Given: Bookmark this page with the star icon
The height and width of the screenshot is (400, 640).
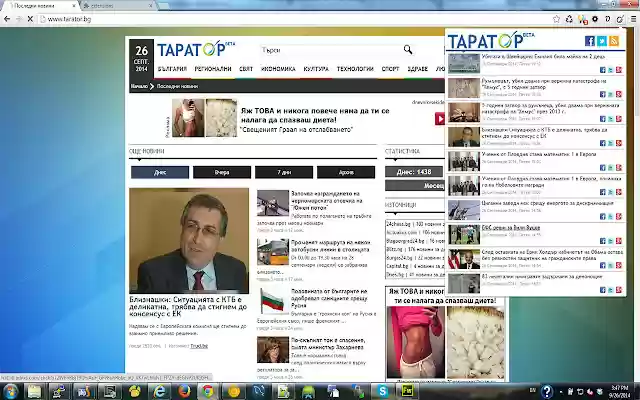Looking at the screenshot, I should pyautogui.click(x=556, y=19).
